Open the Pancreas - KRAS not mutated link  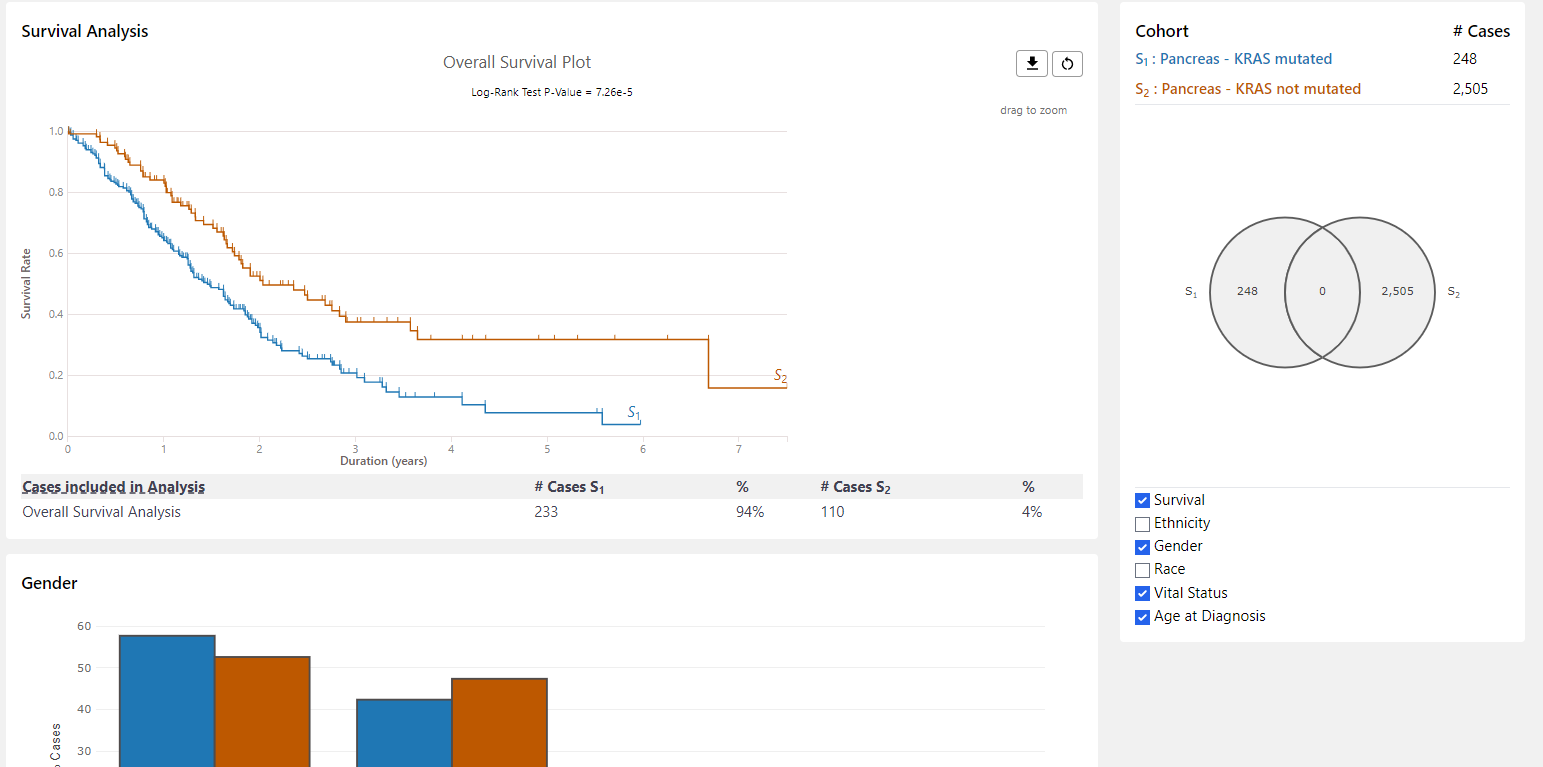(x=1247, y=89)
